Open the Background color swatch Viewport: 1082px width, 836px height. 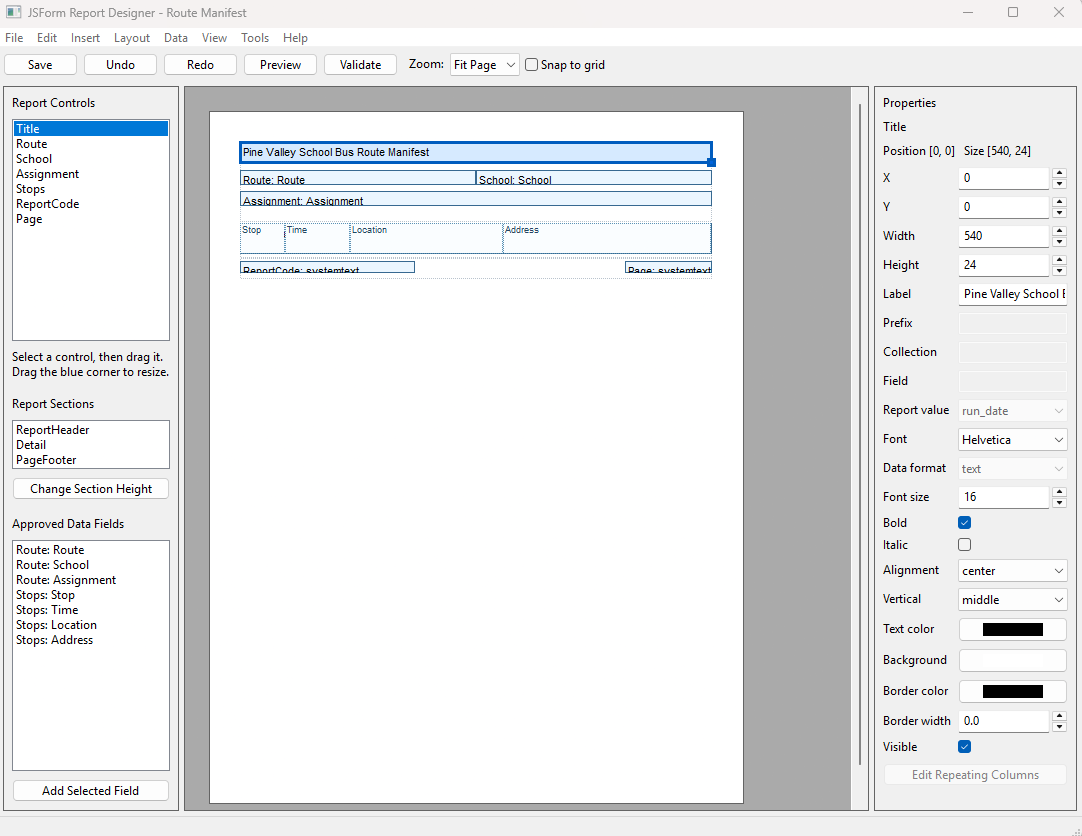[x=1012, y=661]
